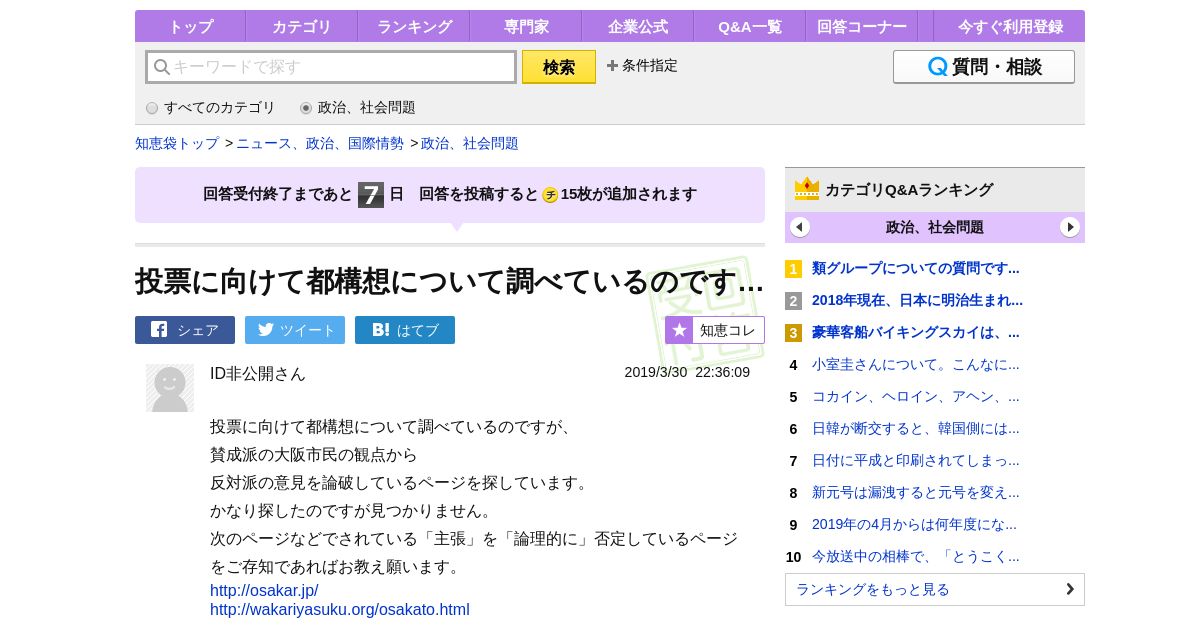Open the ランキング tab

(x=414, y=26)
